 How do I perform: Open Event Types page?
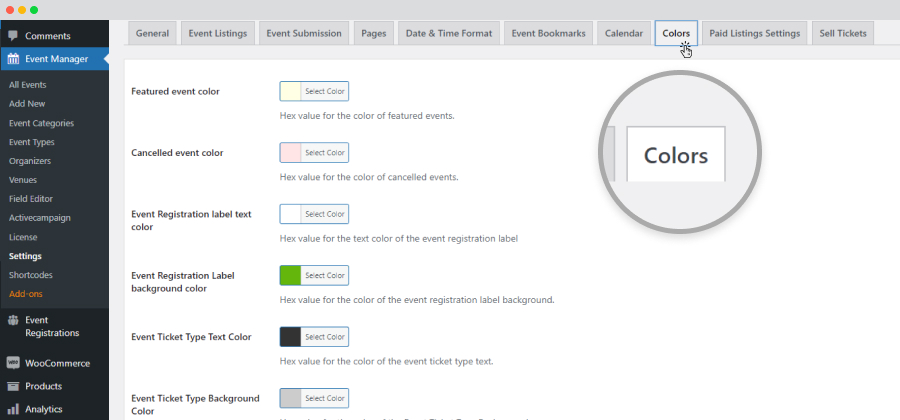32,142
